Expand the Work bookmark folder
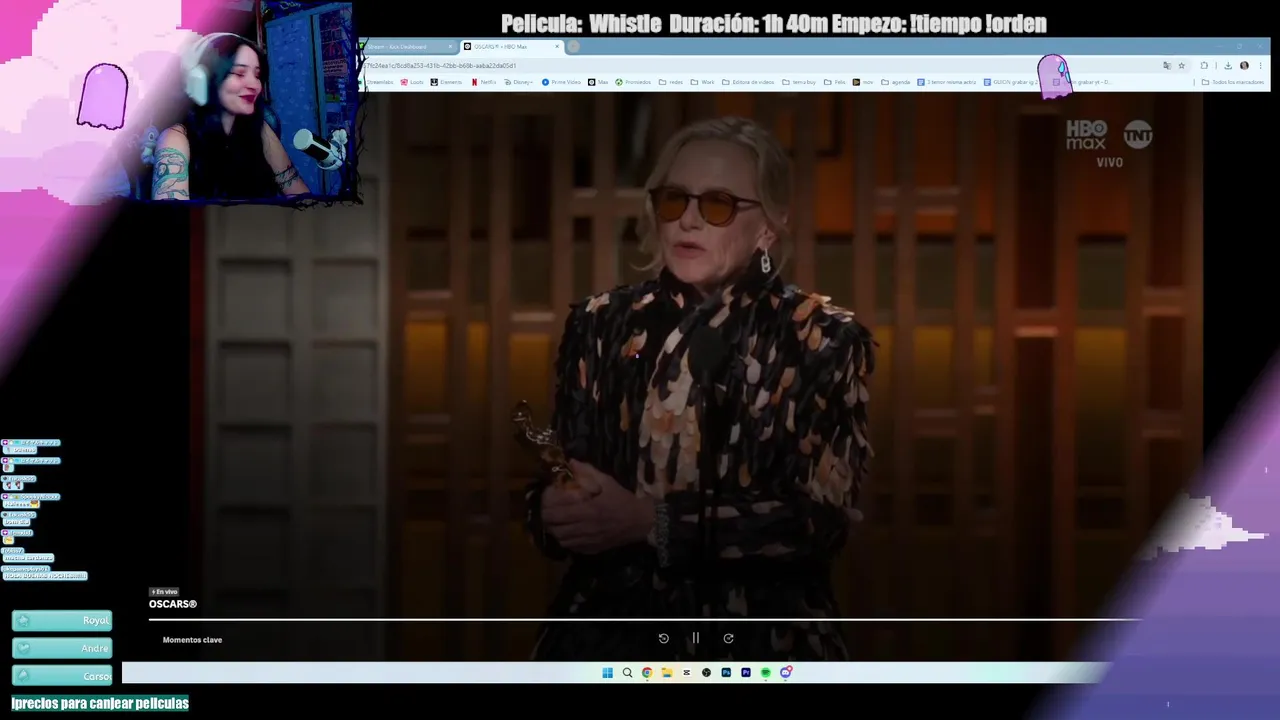The height and width of the screenshot is (720, 1280). (702, 82)
